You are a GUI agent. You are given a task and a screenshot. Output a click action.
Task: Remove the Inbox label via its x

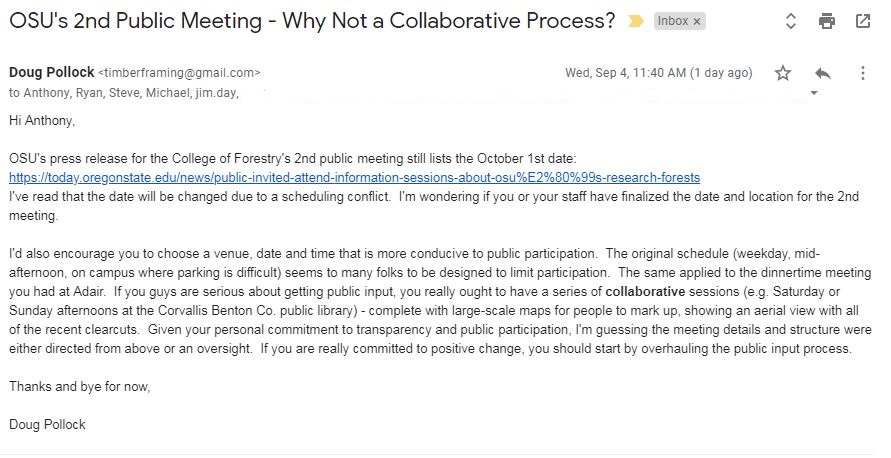[x=697, y=22]
